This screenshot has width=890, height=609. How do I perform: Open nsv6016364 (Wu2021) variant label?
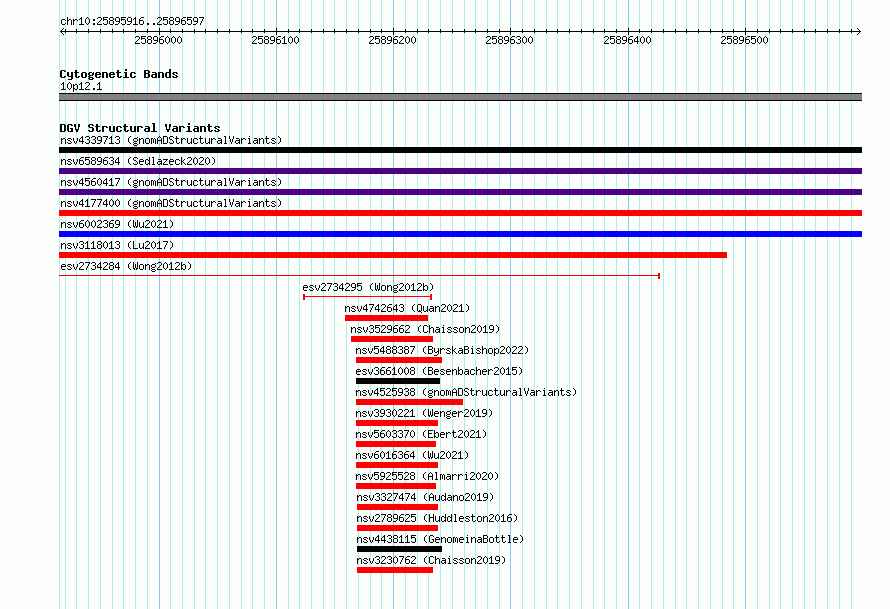(412, 455)
